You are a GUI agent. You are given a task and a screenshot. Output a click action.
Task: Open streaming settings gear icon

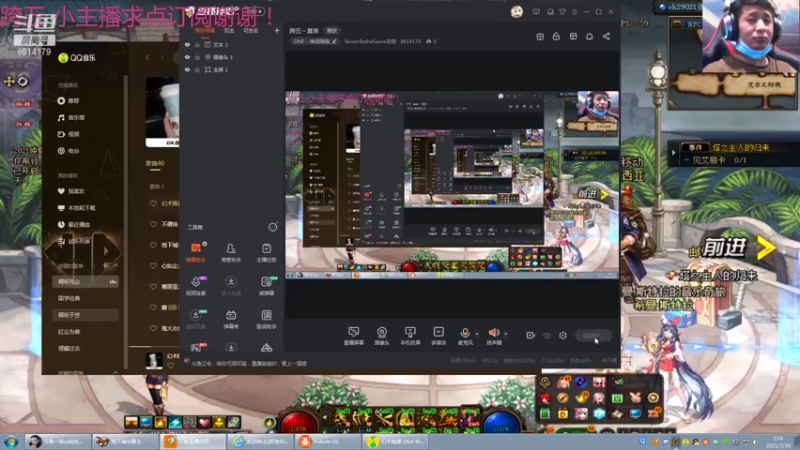pos(563,335)
